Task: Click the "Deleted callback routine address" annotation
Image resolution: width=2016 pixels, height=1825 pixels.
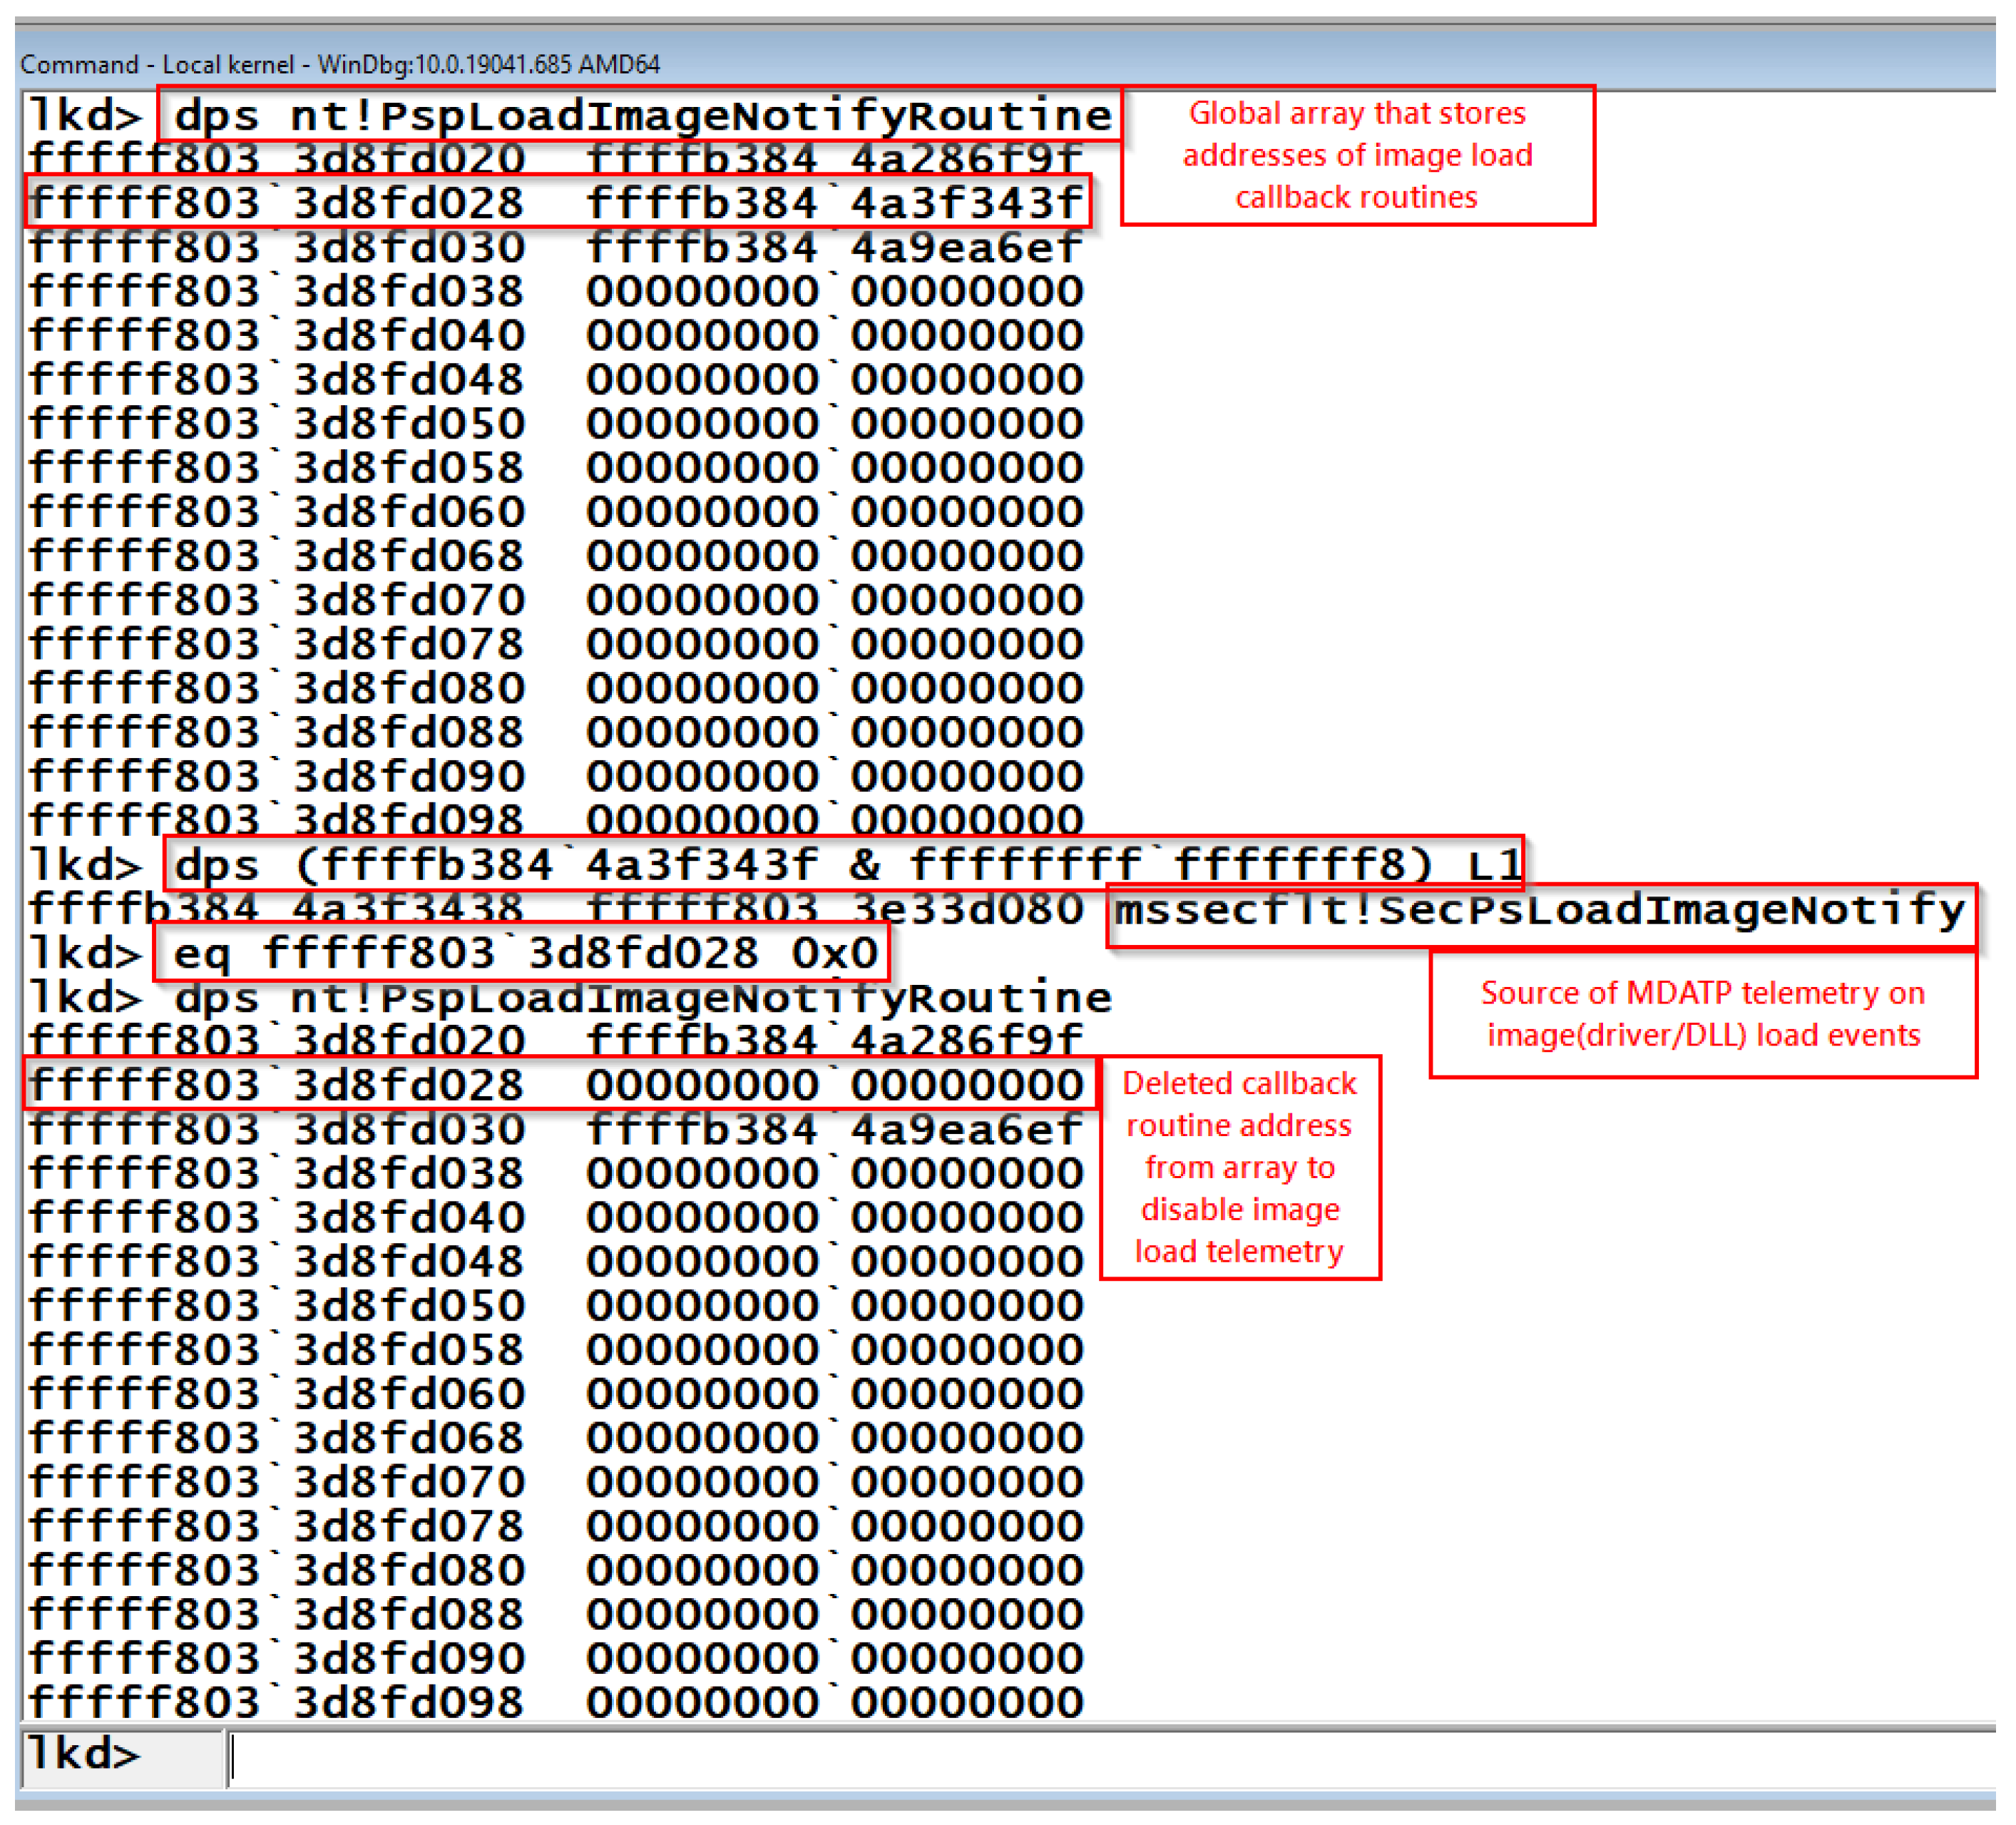Action: pyautogui.click(x=1240, y=1168)
